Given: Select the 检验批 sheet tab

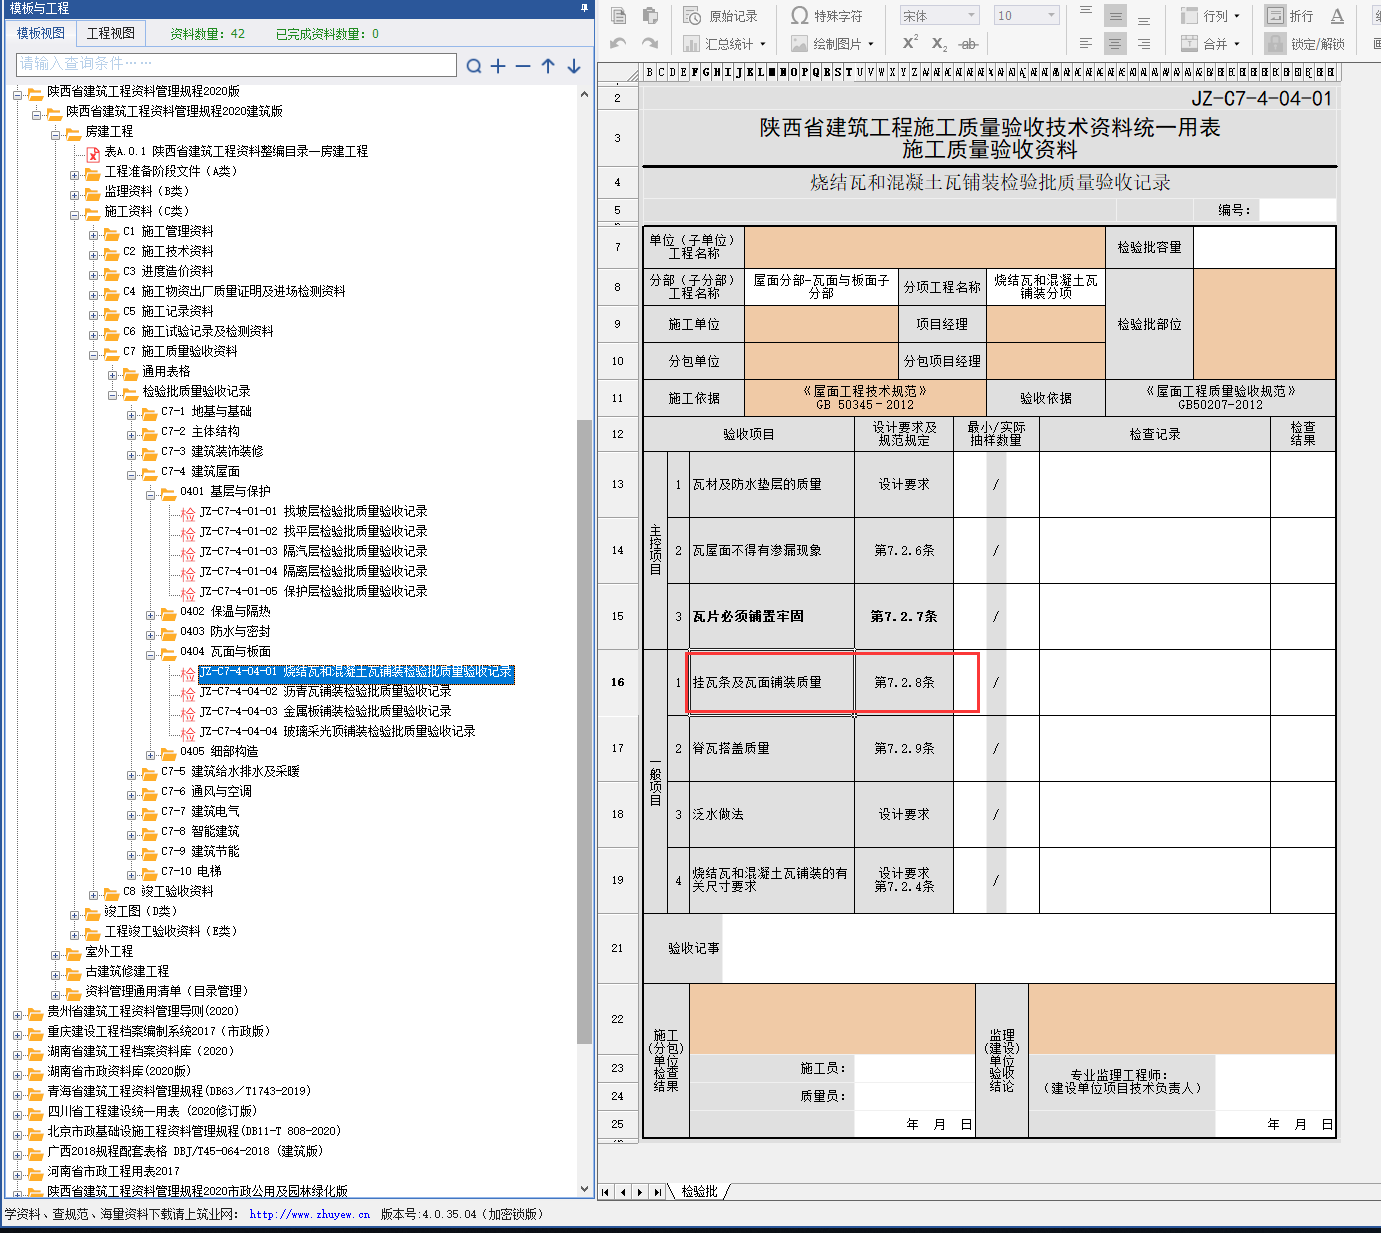Looking at the screenshot, I should click(x=699, y=1192).
